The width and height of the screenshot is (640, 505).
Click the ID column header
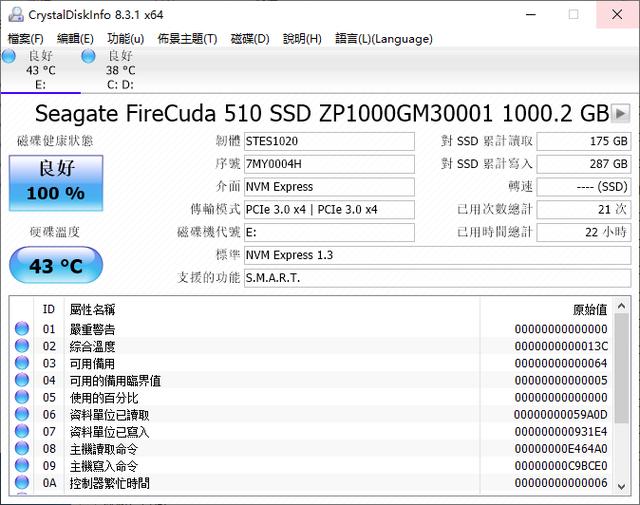[x=49, y=309]
